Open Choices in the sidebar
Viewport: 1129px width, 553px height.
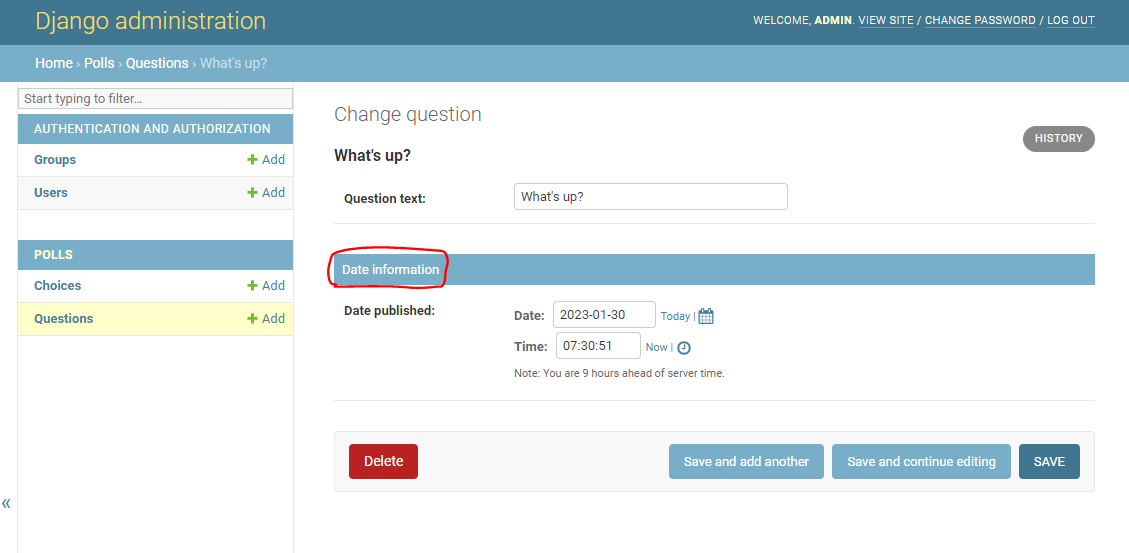[x=58, y=286]
